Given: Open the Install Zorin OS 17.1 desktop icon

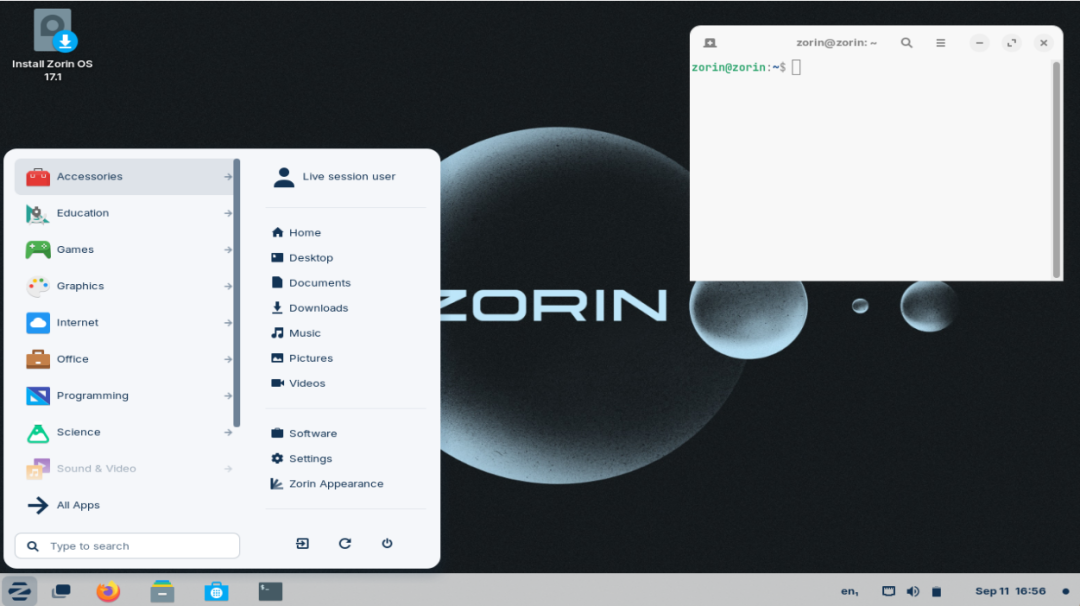Looking at the screenshot, I should (52, 45).
